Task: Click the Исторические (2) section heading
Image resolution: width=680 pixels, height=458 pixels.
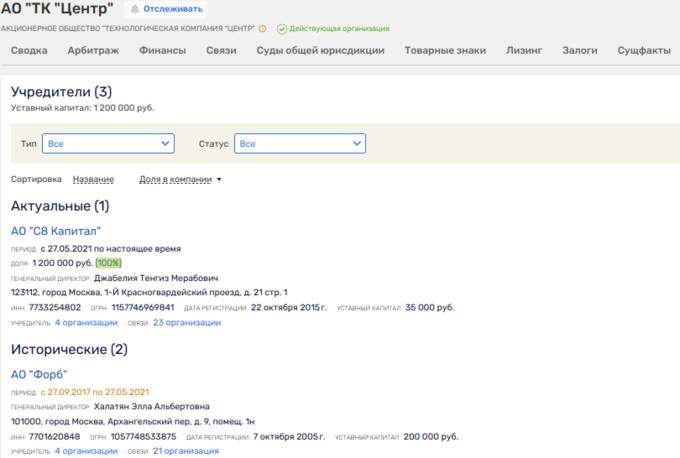Action: [69, 350]
